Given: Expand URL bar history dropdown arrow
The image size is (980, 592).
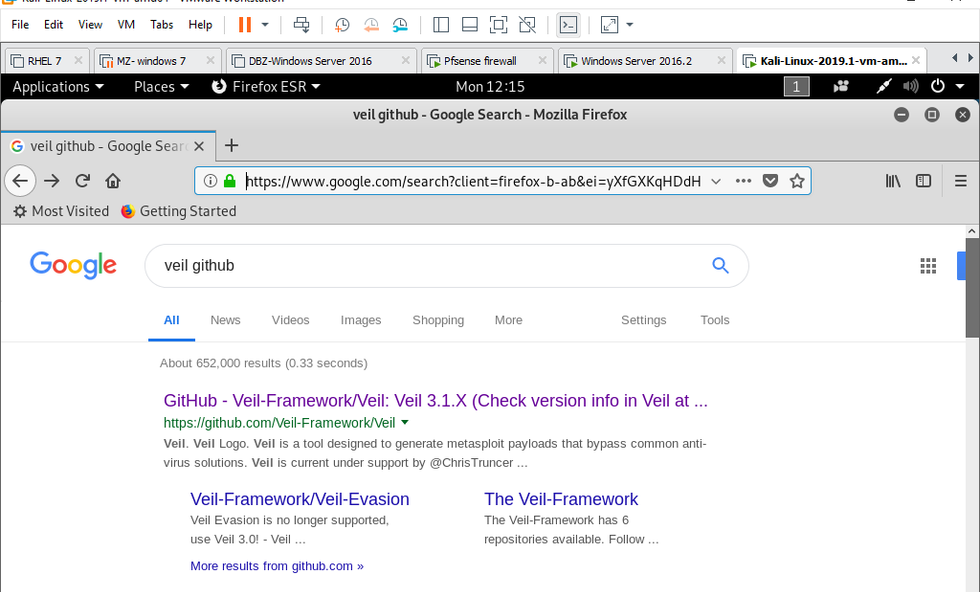Looking at the screenshot, I should click(x=716, y=181).
